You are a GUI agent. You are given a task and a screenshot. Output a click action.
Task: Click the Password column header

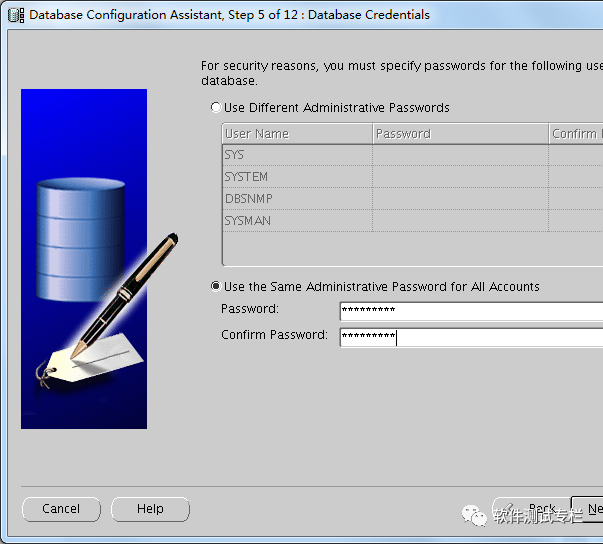460,134
